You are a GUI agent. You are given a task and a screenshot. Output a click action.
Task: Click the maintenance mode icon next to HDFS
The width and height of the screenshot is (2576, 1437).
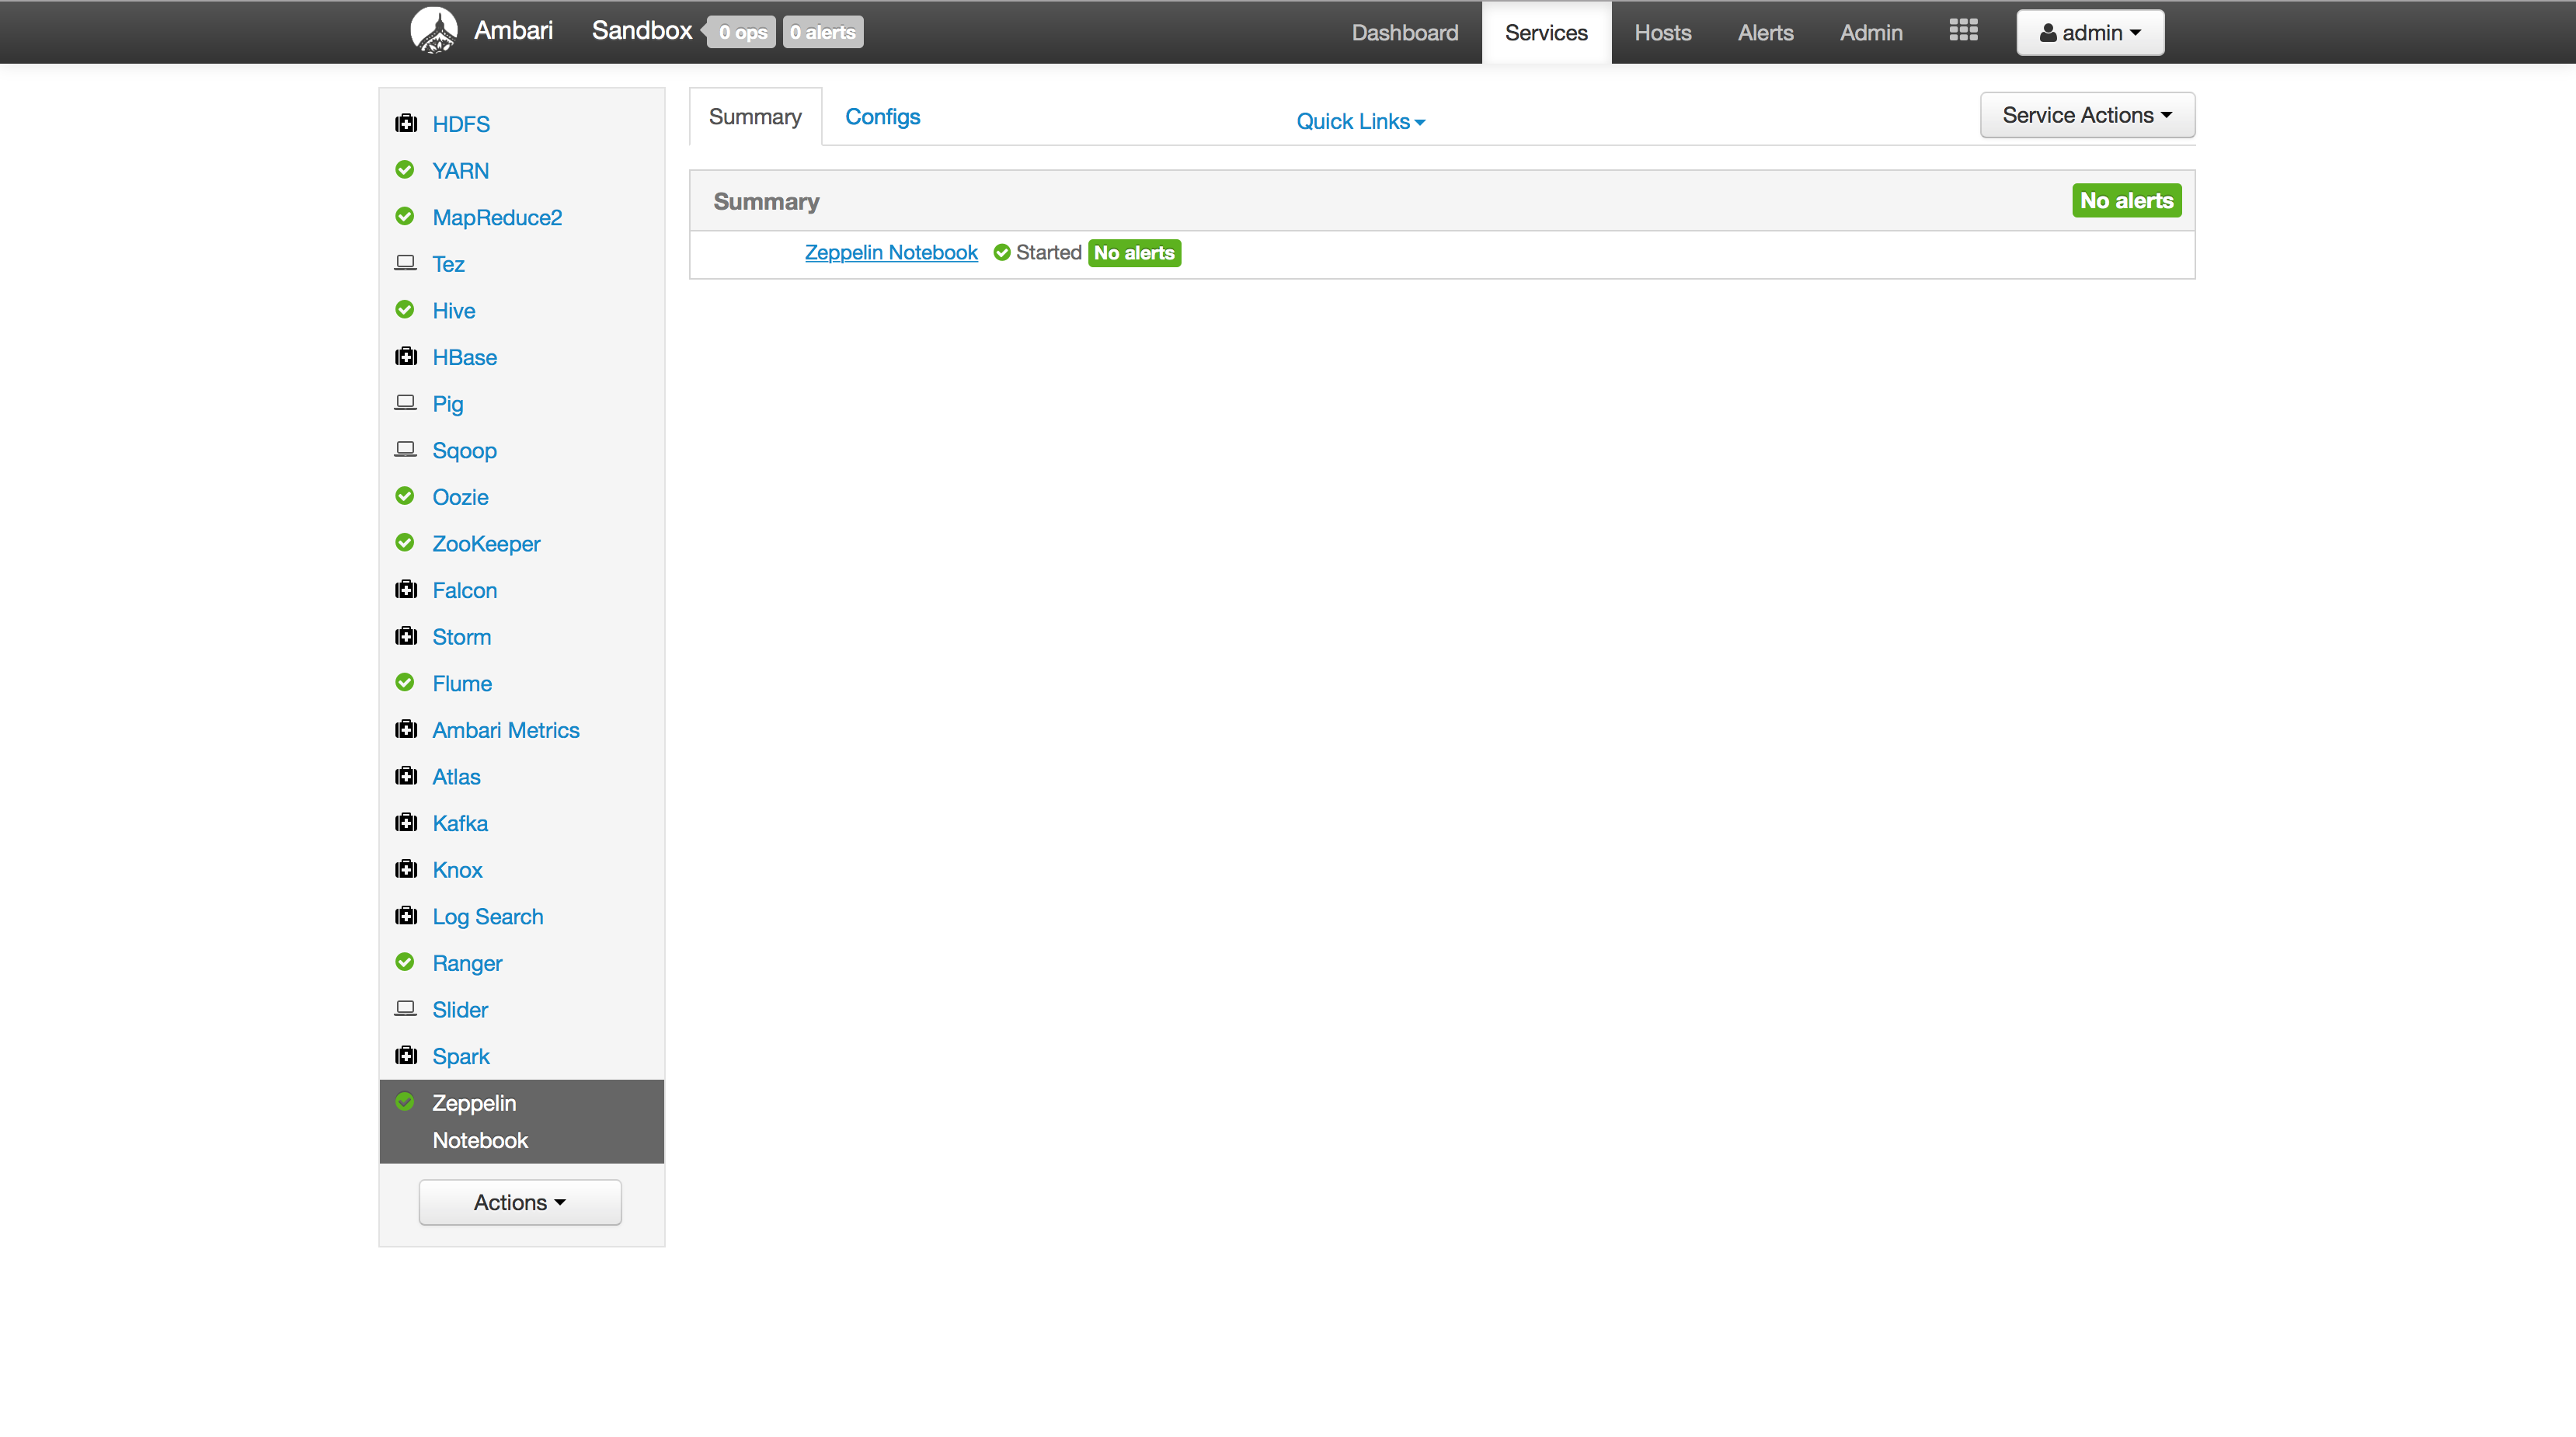(405, 122)
